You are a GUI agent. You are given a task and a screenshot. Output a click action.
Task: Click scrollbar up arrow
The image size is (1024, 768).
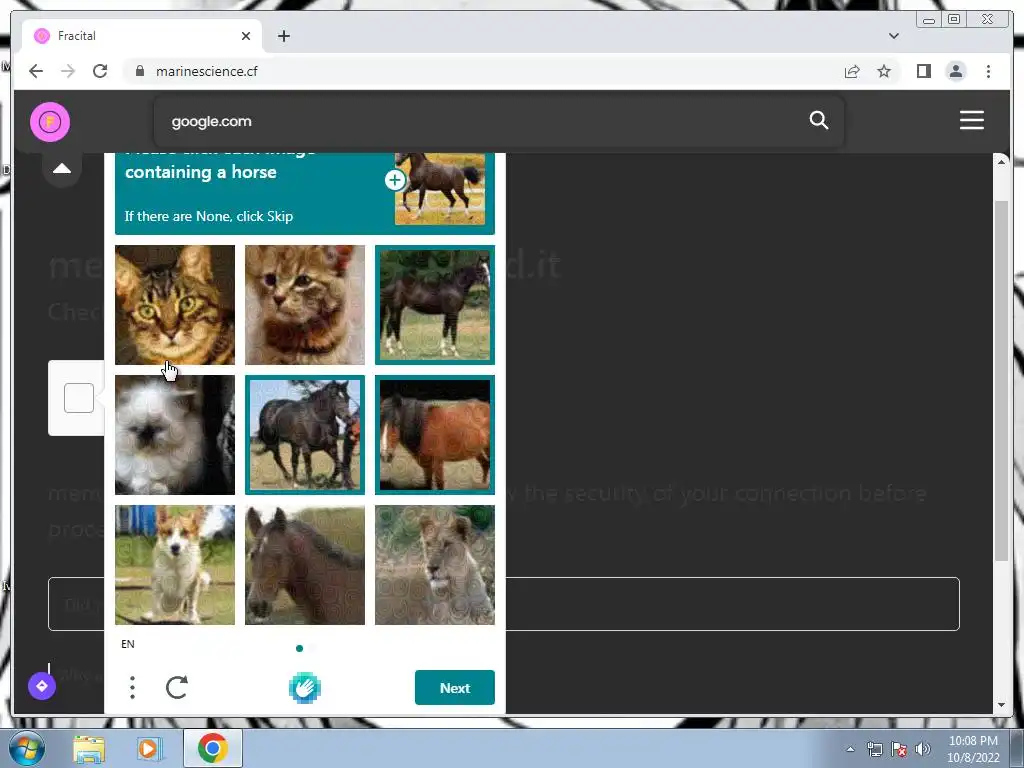point(1001,161)
